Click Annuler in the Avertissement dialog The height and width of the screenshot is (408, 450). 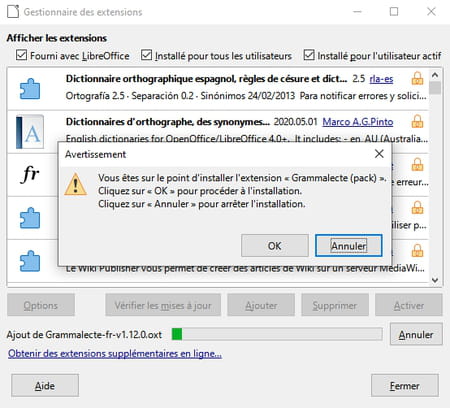click(x=349, y=246)
